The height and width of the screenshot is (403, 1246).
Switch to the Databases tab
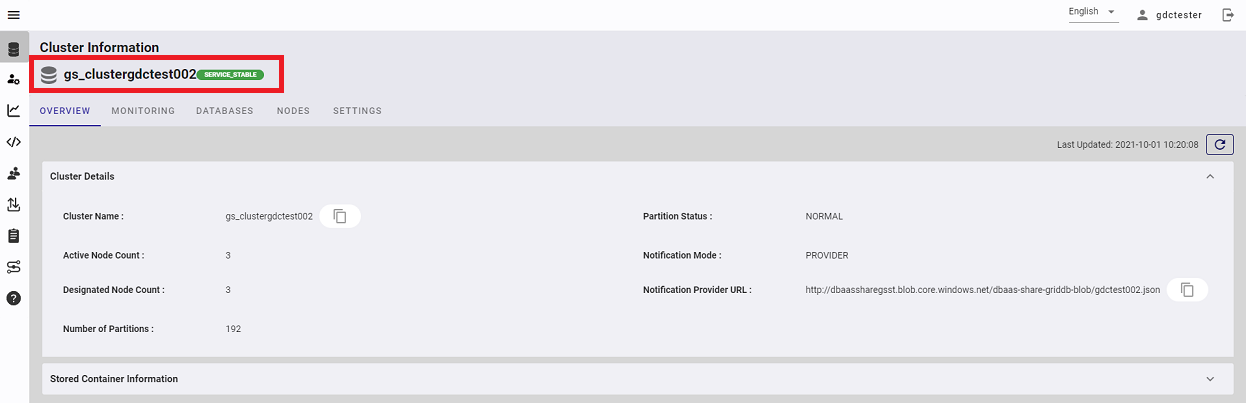pos(225,111)
